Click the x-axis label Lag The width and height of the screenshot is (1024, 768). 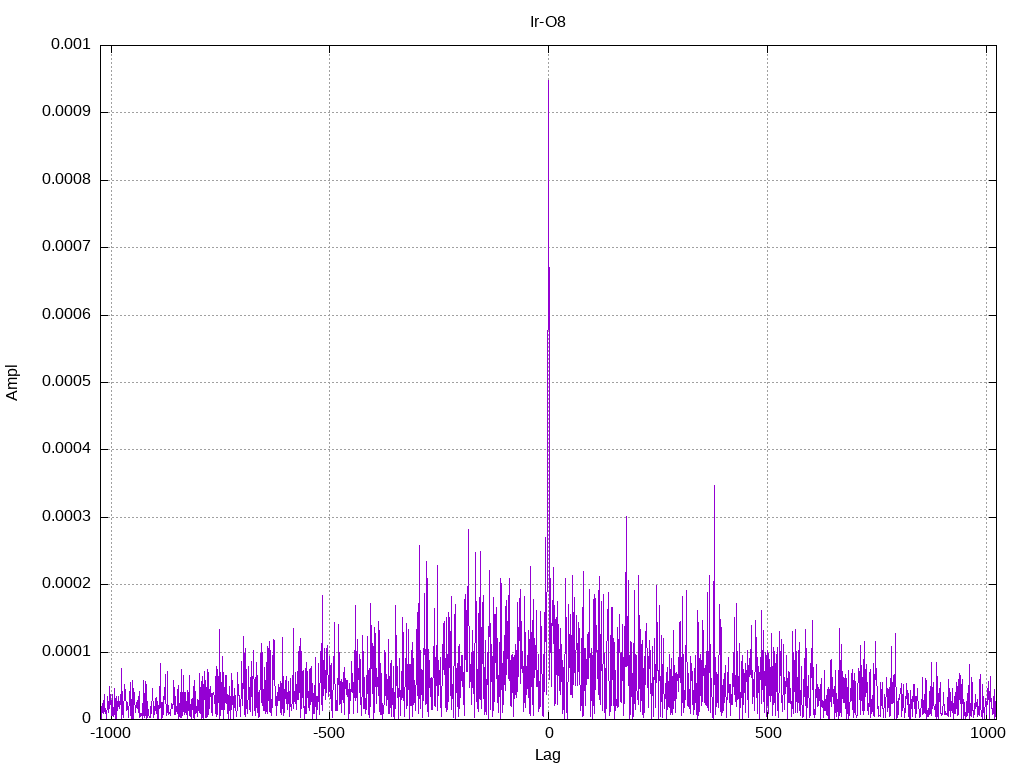coord(547,755)
